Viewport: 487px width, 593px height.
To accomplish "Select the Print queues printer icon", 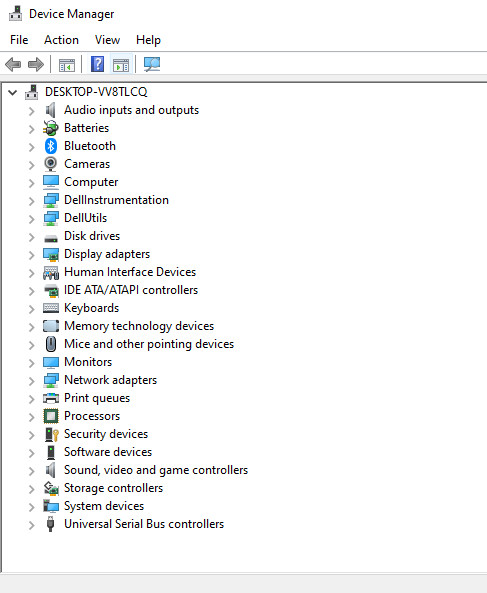I will [x=51, y=398].
